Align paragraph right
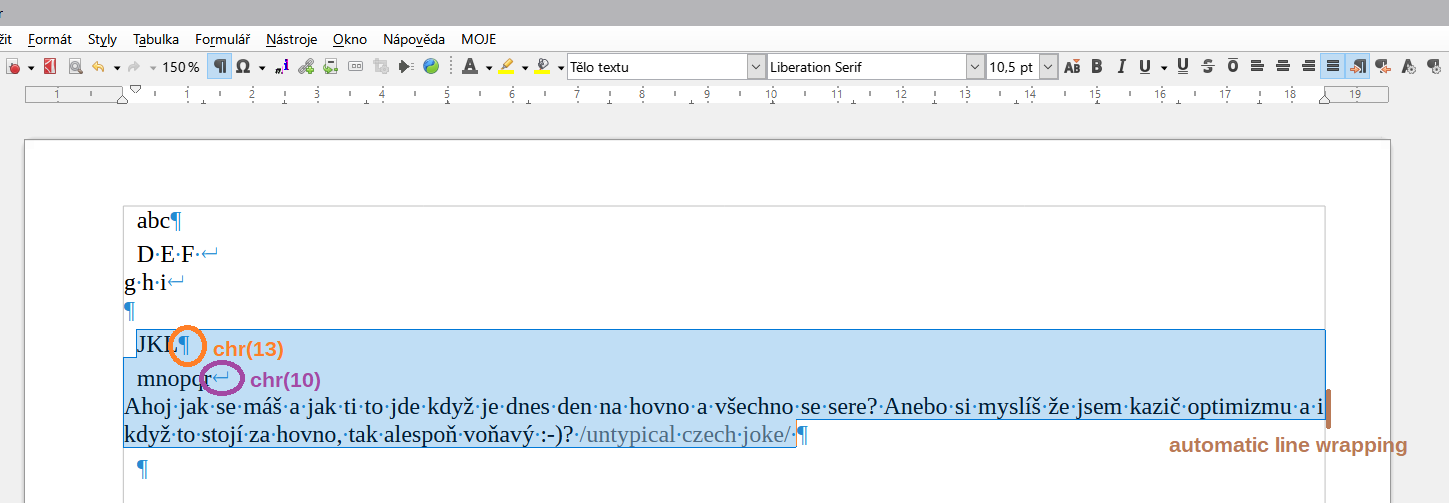The image size is (1449, 503). tap(1308, 67)
